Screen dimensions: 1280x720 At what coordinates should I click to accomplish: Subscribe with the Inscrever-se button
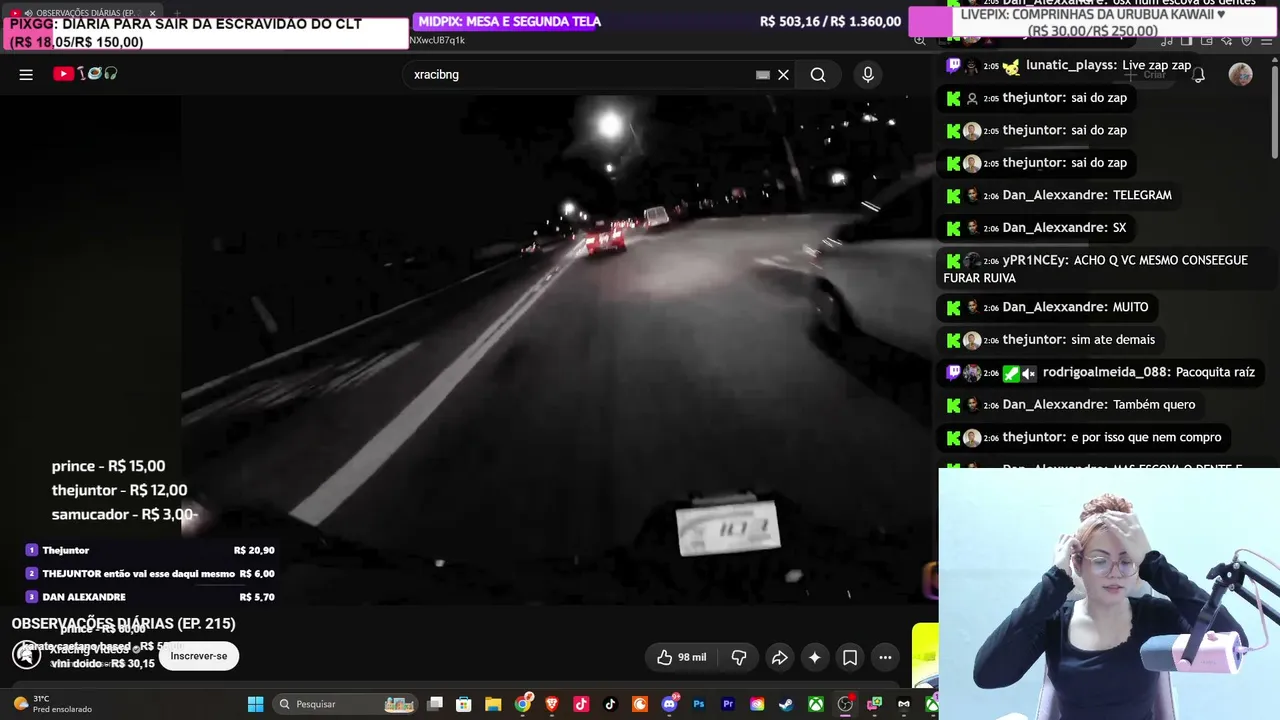[x=199, y=656]
